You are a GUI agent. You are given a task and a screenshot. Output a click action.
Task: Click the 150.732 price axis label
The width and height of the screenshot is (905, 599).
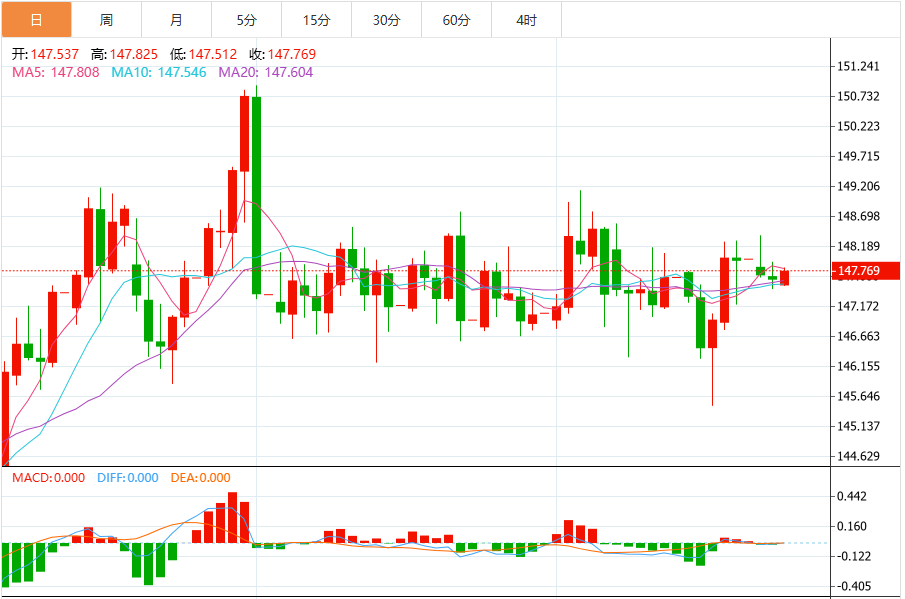(858, 96)
